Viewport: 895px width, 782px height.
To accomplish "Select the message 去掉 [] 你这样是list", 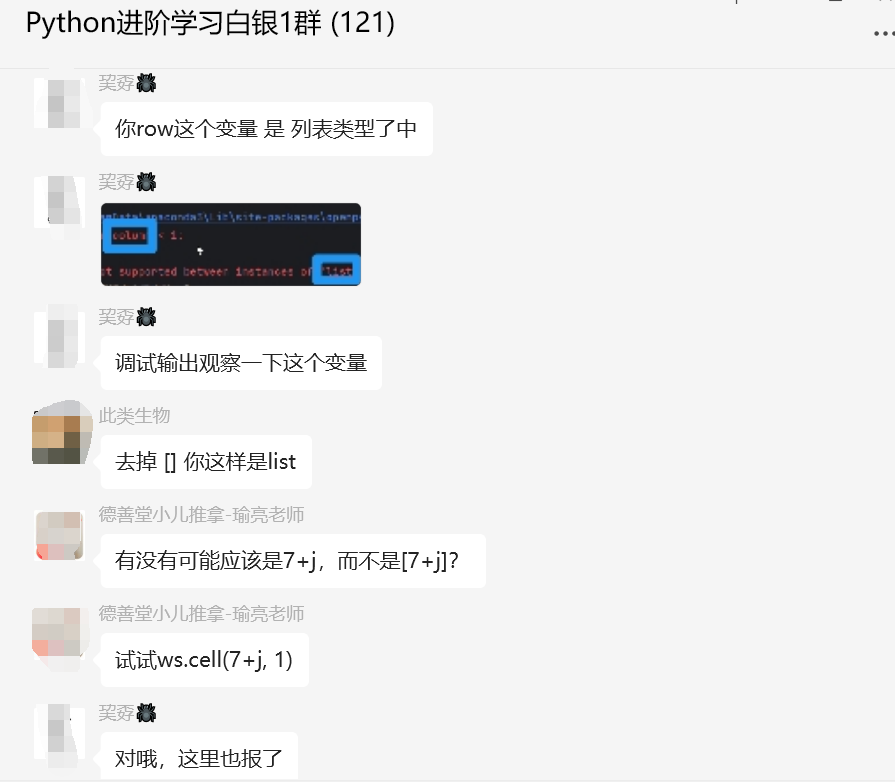I will pos(206,462).
